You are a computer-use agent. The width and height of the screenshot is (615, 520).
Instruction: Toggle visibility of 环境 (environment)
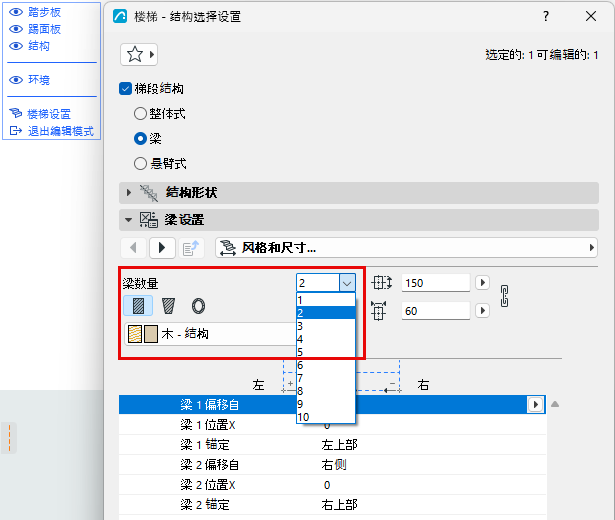click(x=16, y=80)
